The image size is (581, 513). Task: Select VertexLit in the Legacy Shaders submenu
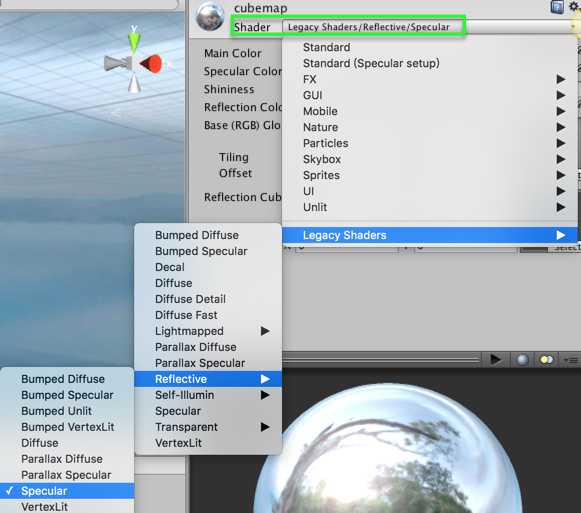coord(208,443)
